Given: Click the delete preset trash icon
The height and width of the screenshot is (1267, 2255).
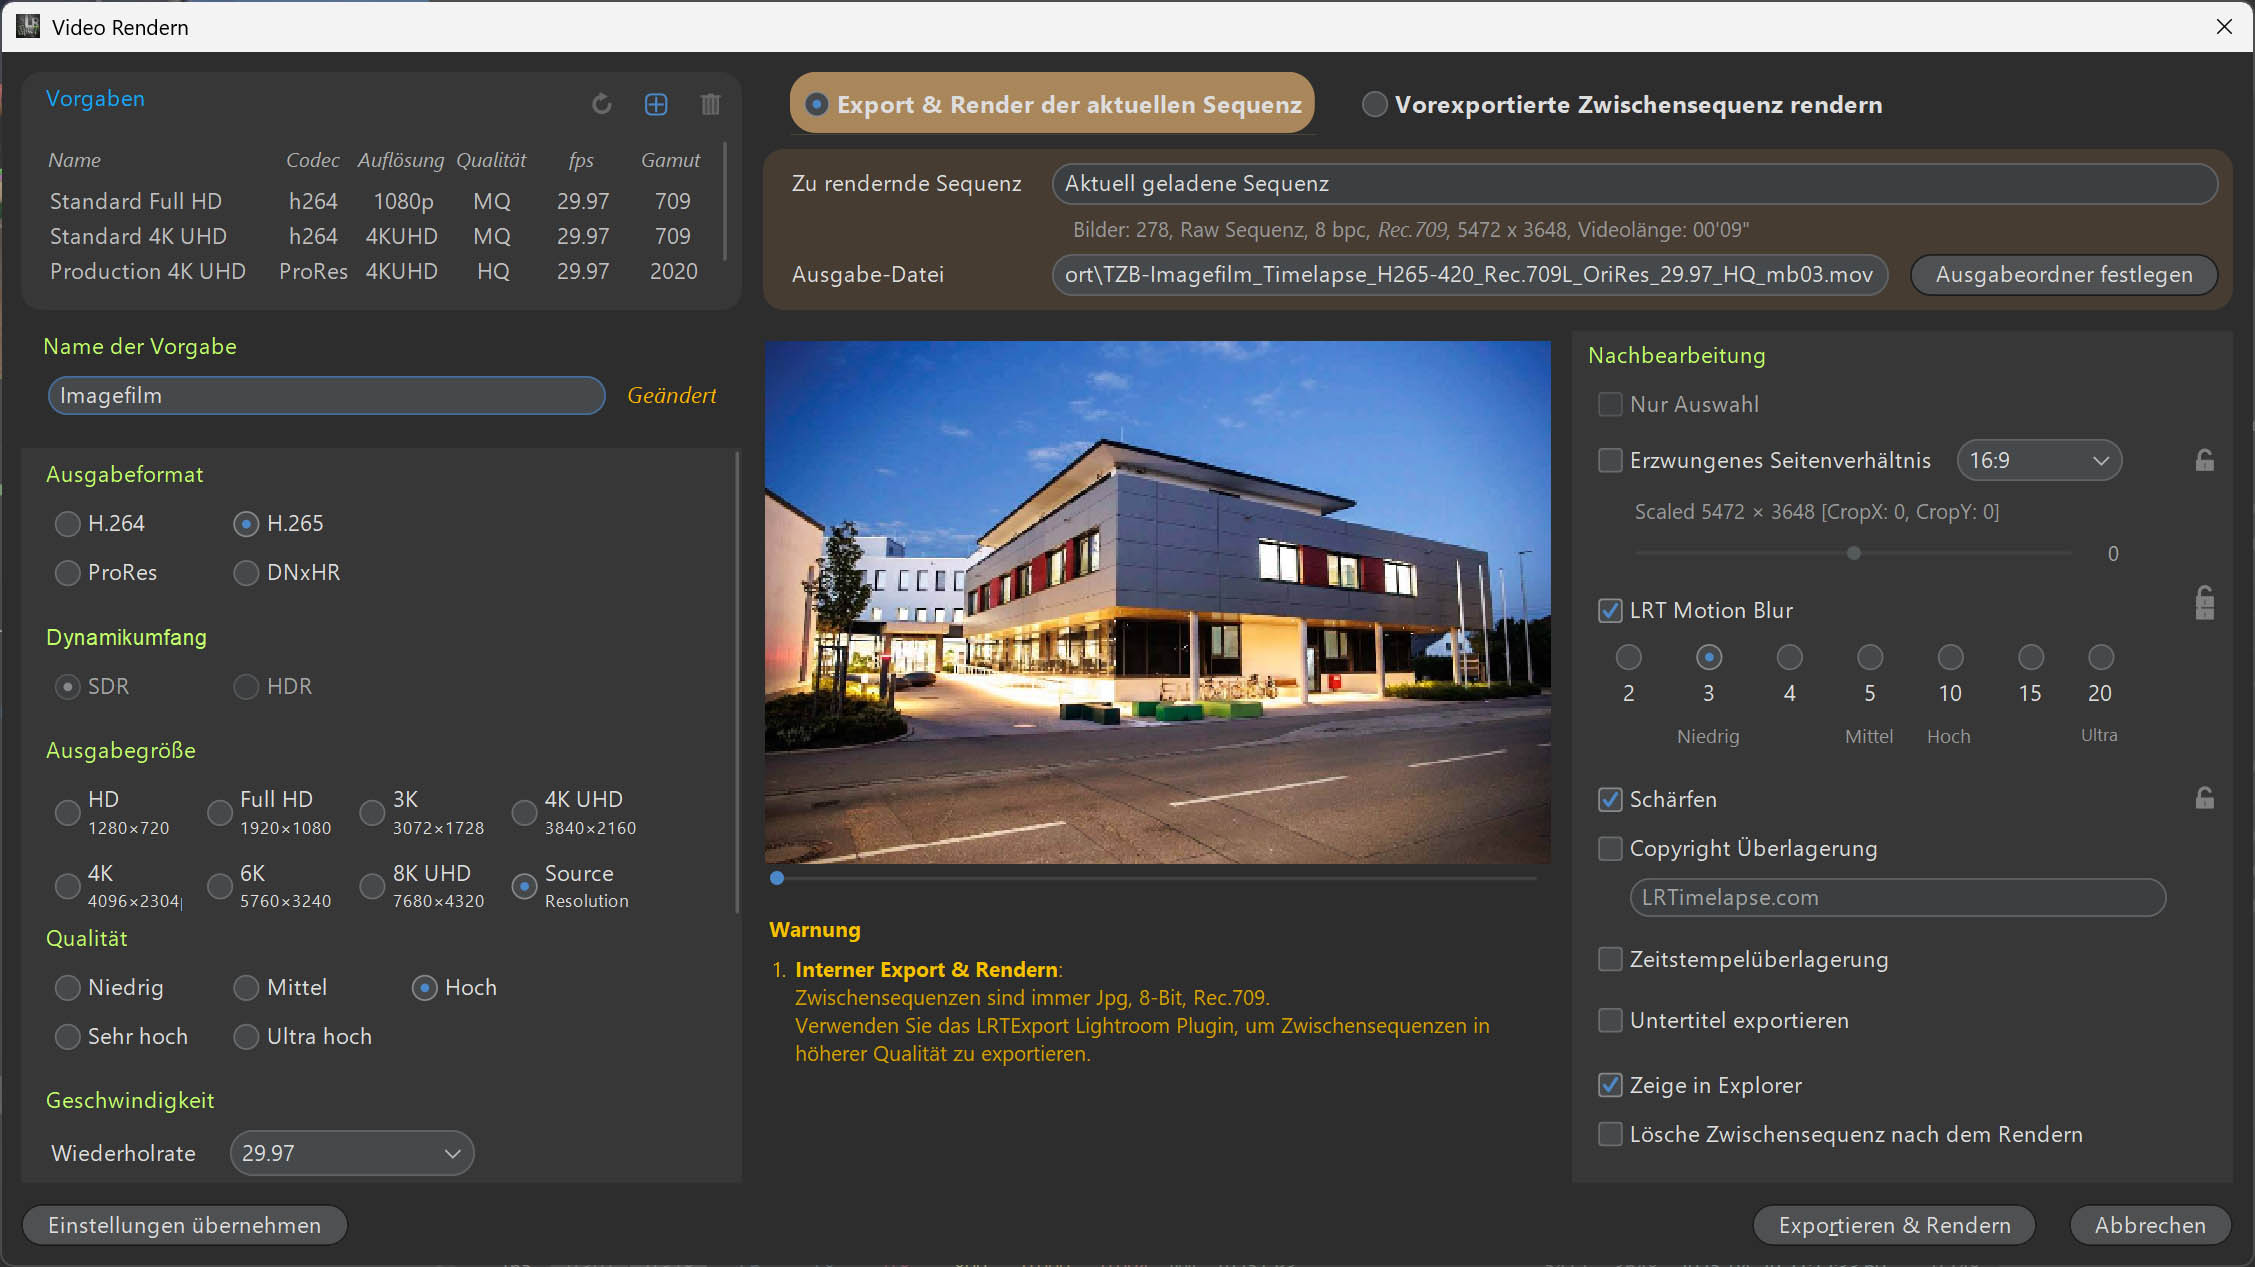Looking at the screenshot, I should pyautogui.click(x=710, y=104).
